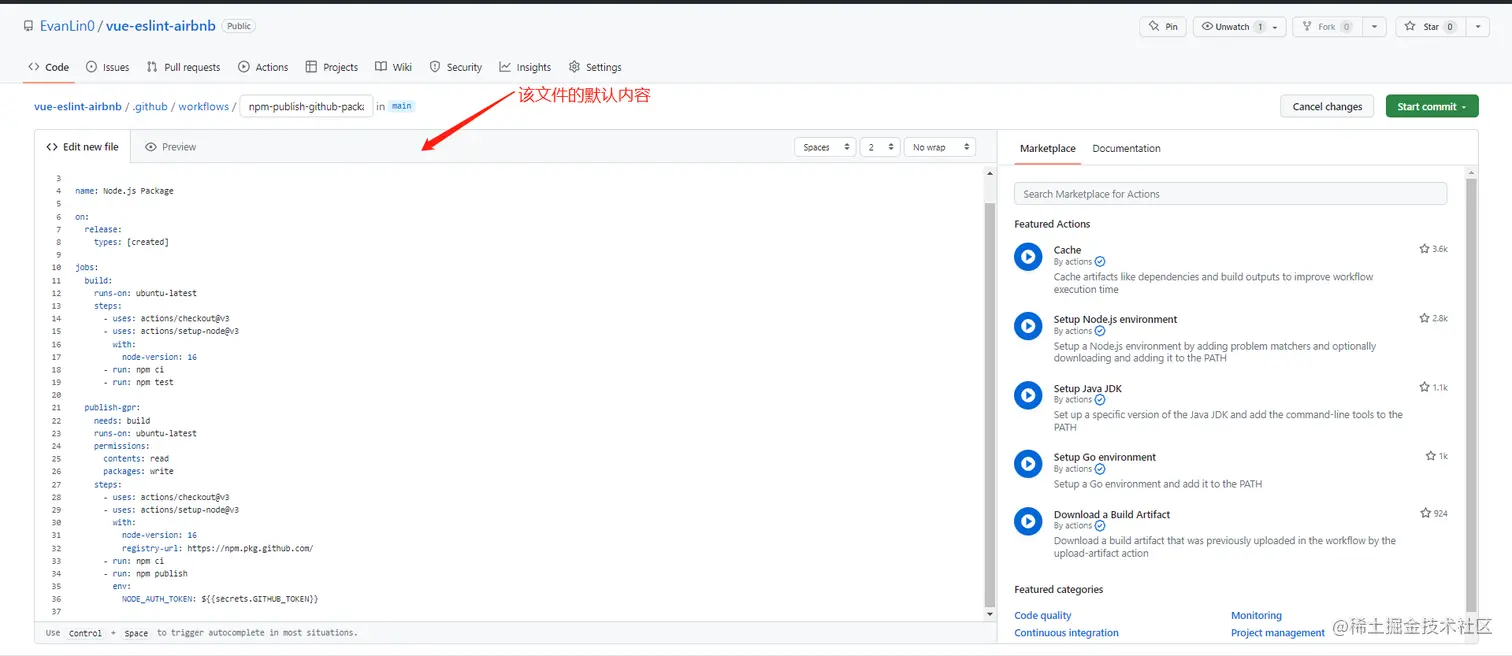Click the Cache action play icon
Image resolution: width=1512 pixels, height=656 pixels.
tap(1028, 256)
